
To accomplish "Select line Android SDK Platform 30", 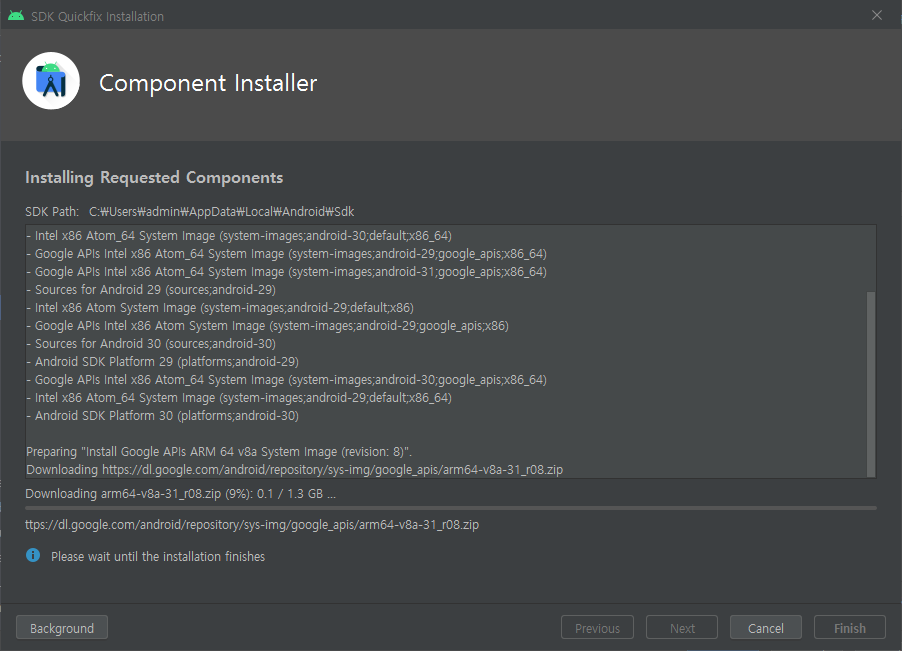I will (x=163, y=416).
